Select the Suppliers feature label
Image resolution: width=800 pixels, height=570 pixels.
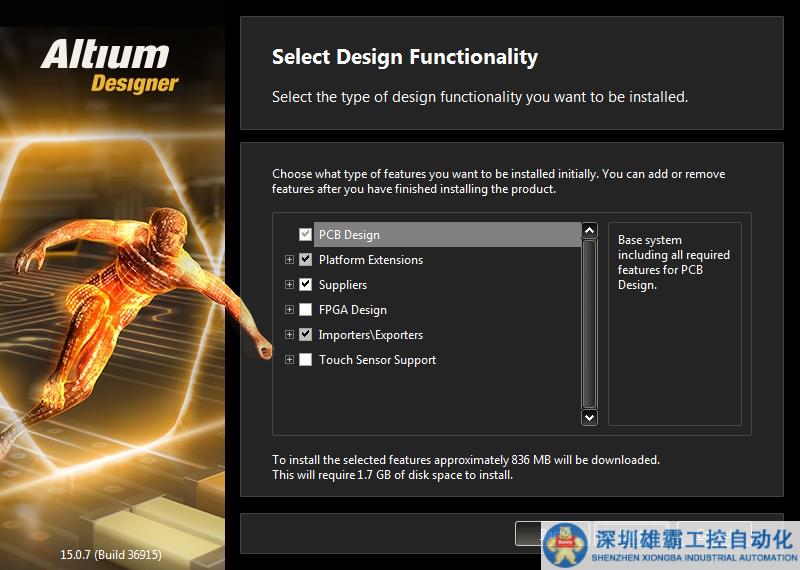click(x=343, y=285)
